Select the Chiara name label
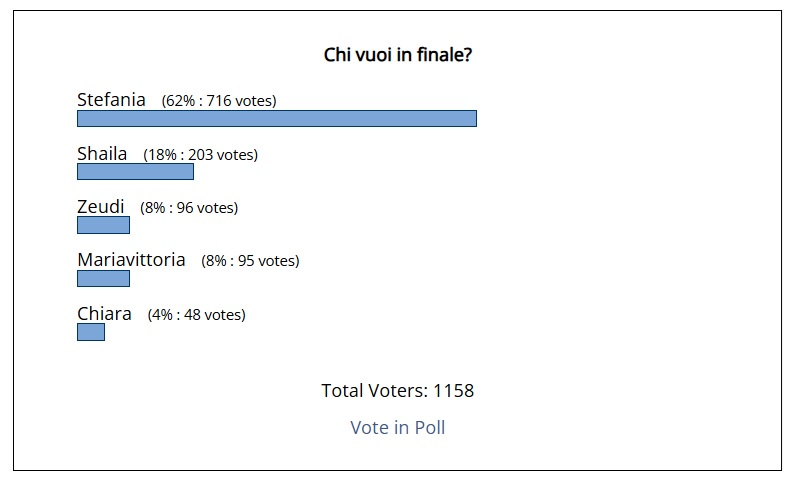The width and height of the screenshot is (794, 484). click(x=104, y=314)
